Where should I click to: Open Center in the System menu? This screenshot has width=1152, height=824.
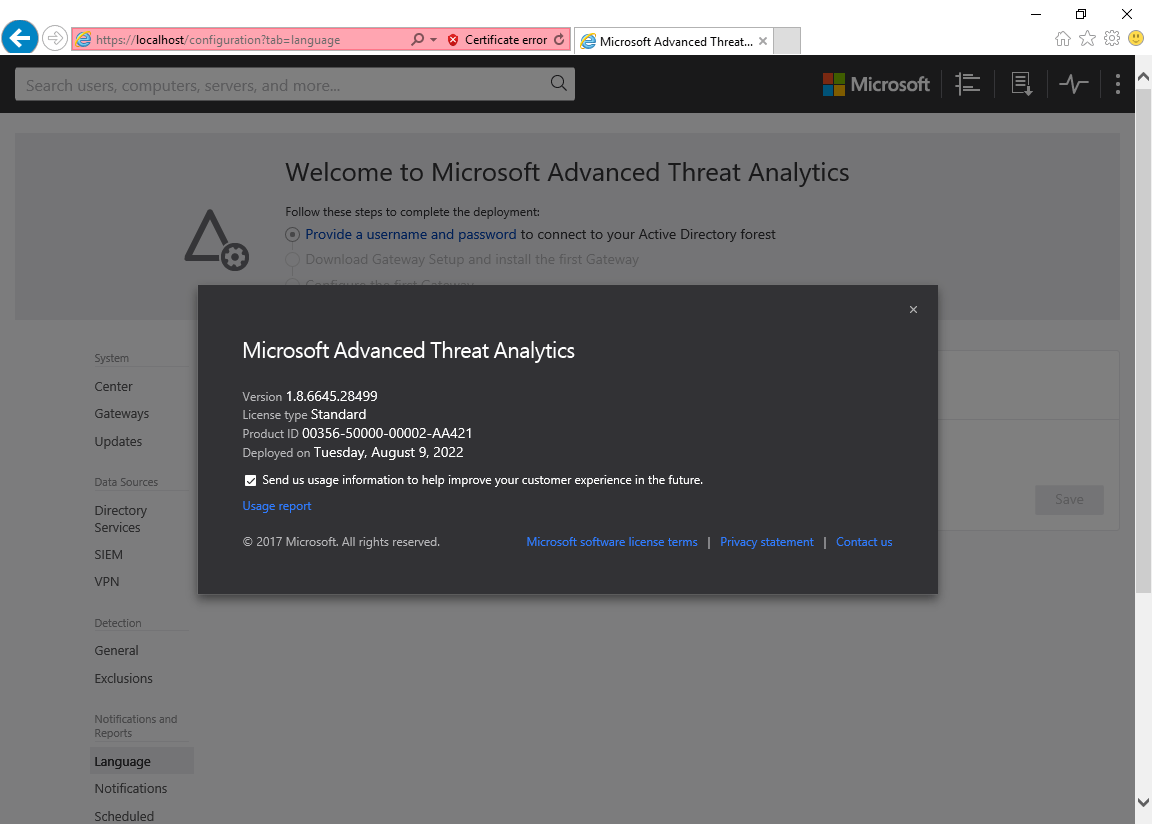pos(113,386)
